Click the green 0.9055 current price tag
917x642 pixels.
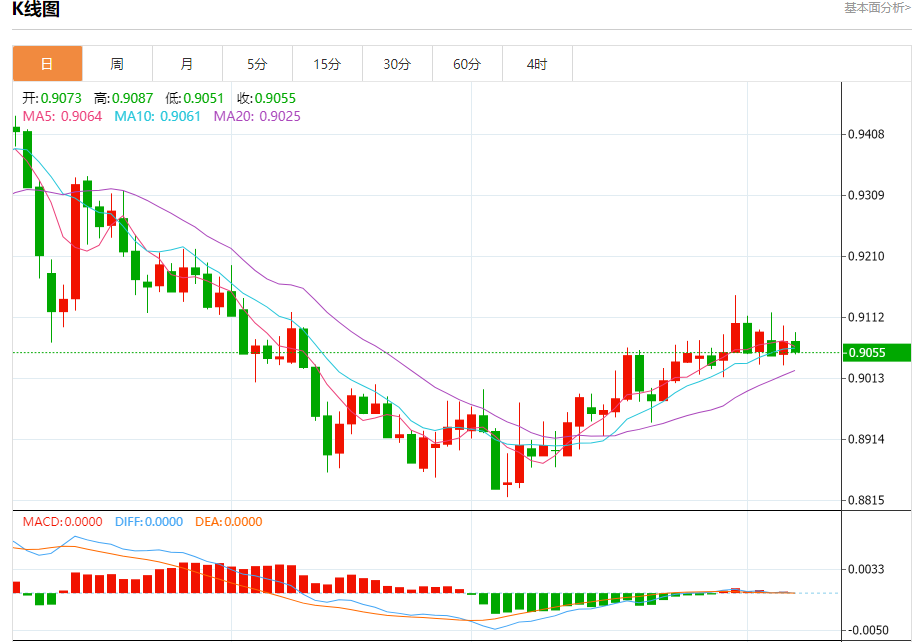click(x=877, y=353)
